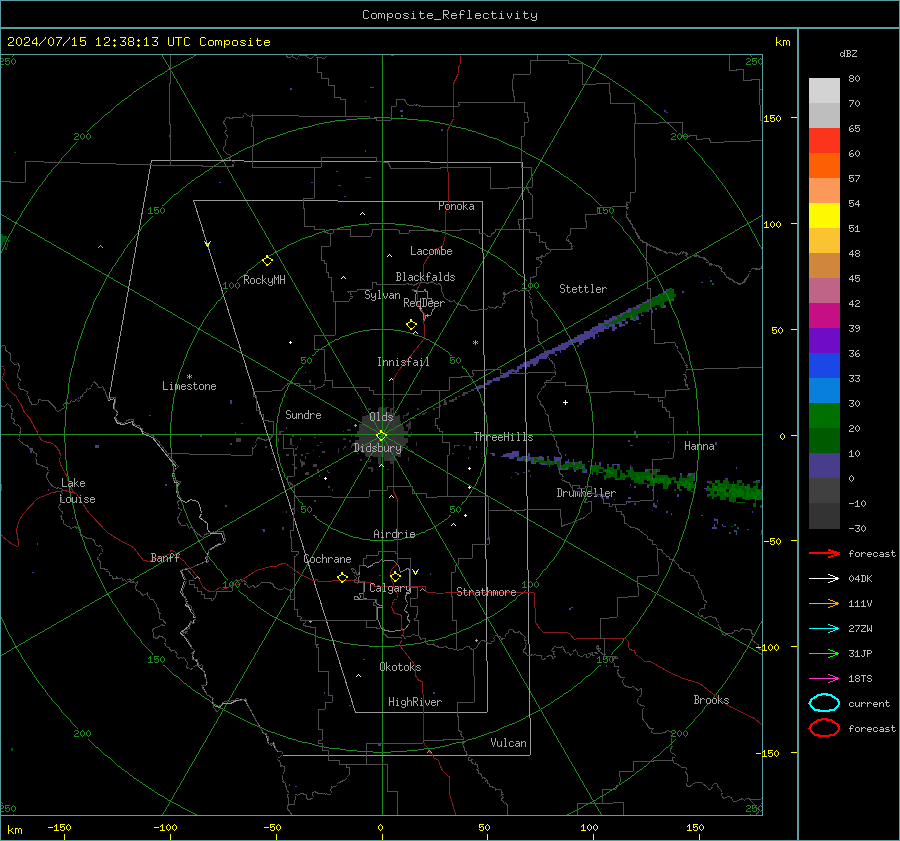Click the 60 dBZ red color swatch
This screenshot has height=841, width=900.
(x=824, y=141)
